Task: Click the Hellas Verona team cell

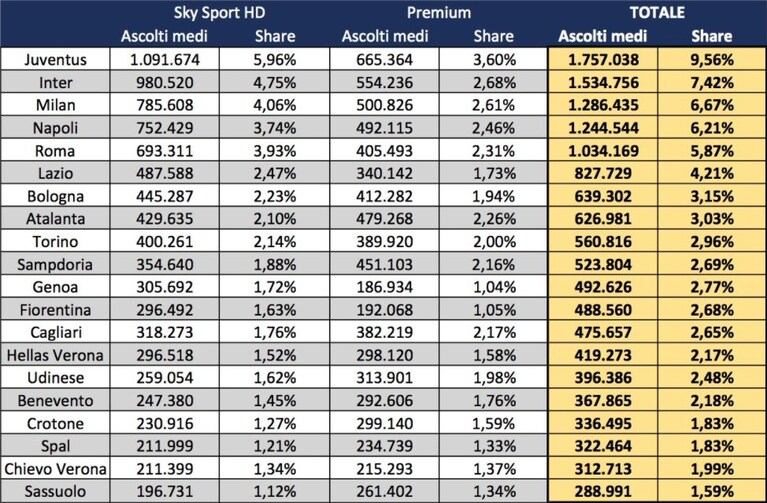Action: [55, 355]
